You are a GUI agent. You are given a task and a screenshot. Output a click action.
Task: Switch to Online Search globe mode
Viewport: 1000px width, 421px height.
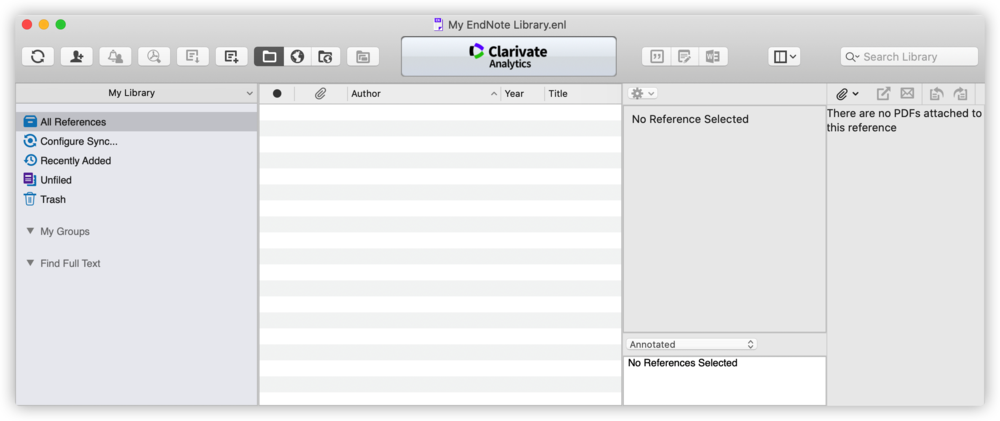pyautogui.click(x=297, y=57)
